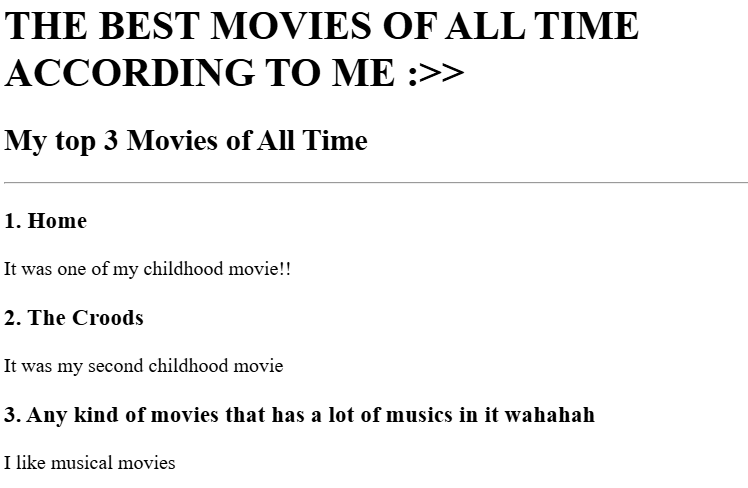Click the paragraph "It was my second childhood movie"
The height and width of the screenshot is (488, 748).
(144, 366)
